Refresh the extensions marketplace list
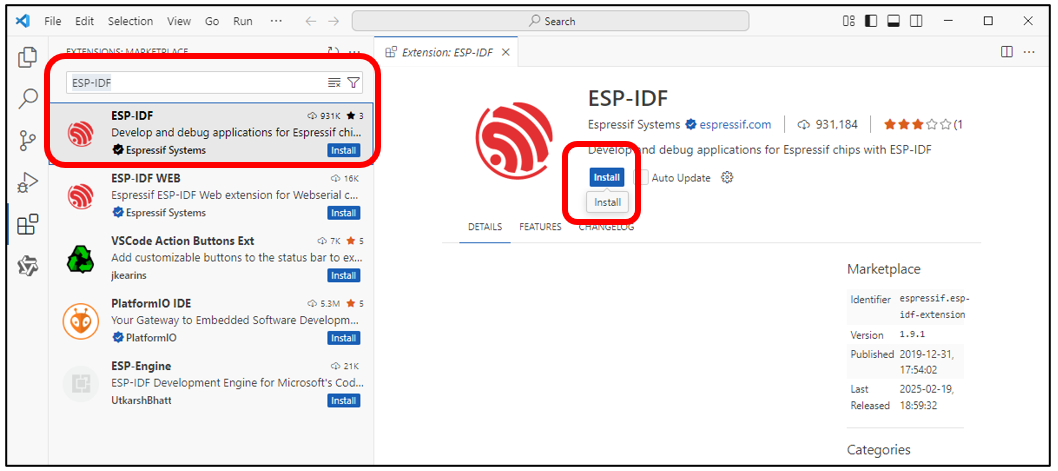Viewport: 1058px width, 471px height. tap(333, 51)
